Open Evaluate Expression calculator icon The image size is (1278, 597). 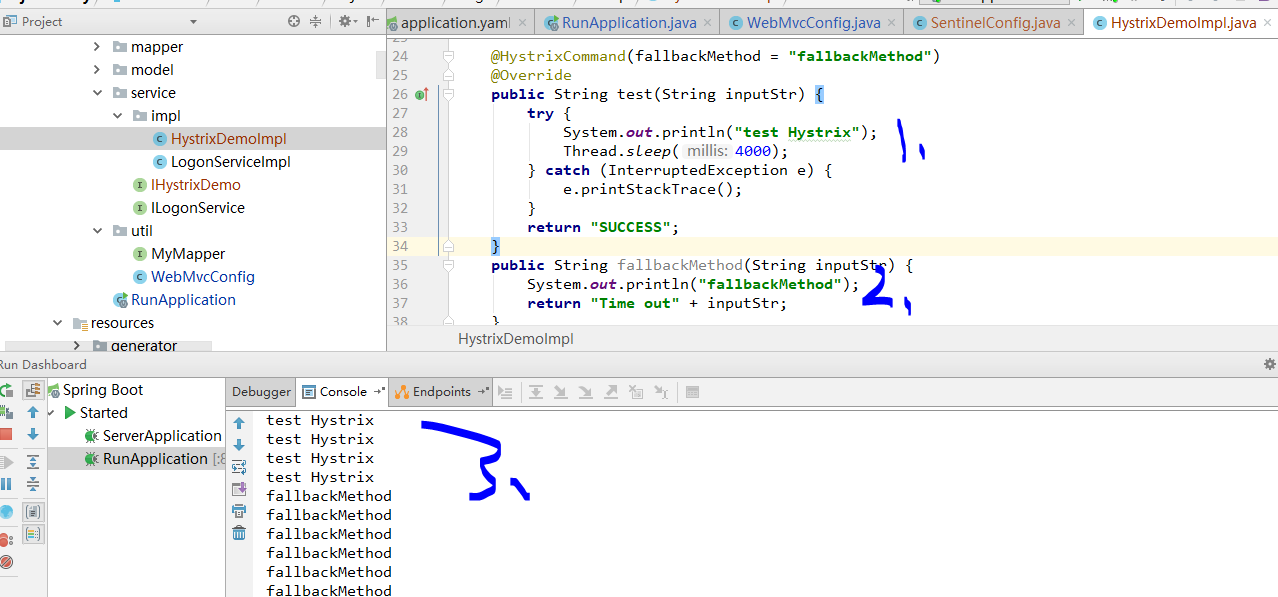(693, 392)
